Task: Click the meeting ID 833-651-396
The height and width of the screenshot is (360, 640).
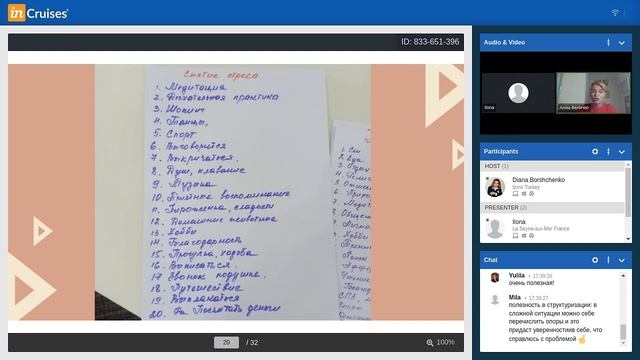Action: tap(430, 42)
